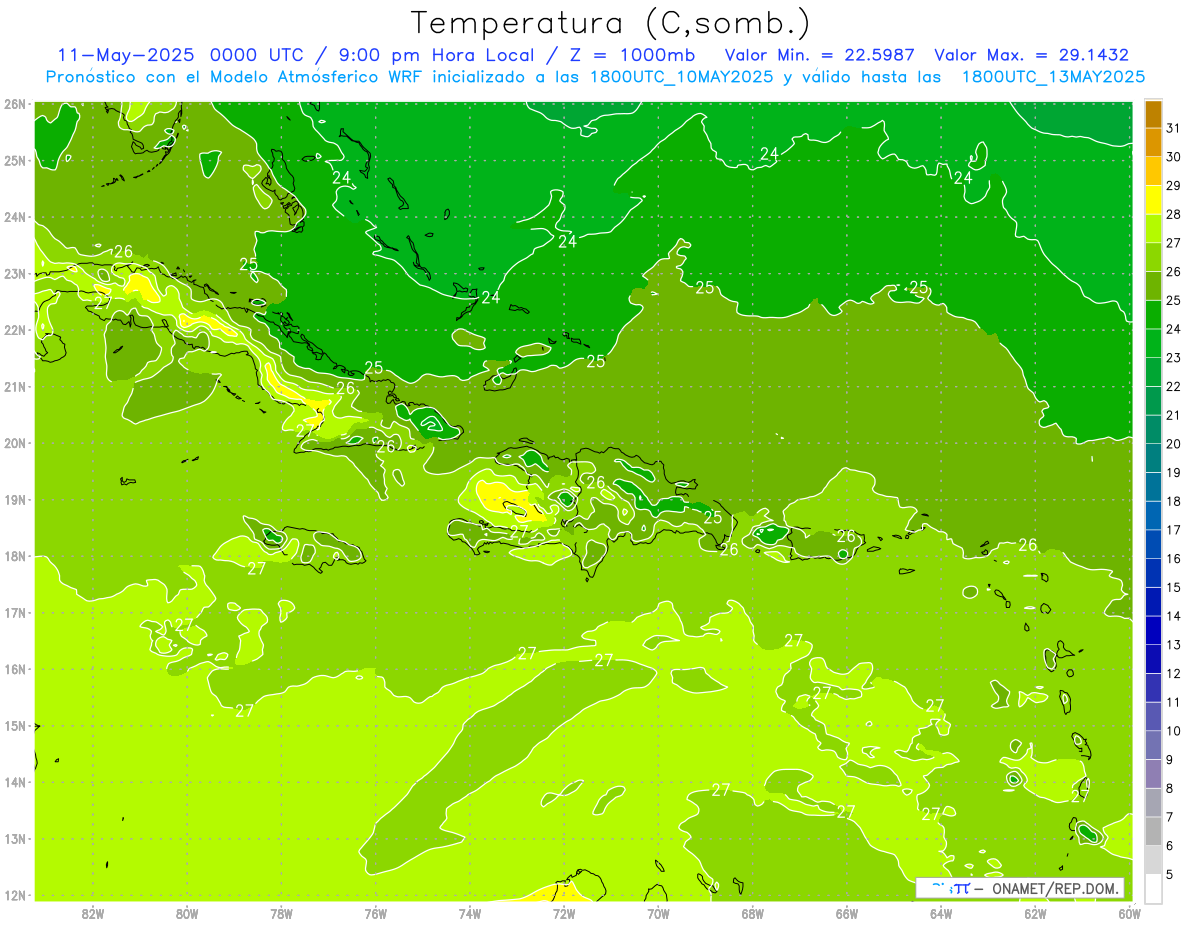Click the teal swatch between 19 and 20
The image size is (1200, 927).
click(1153, 458)
